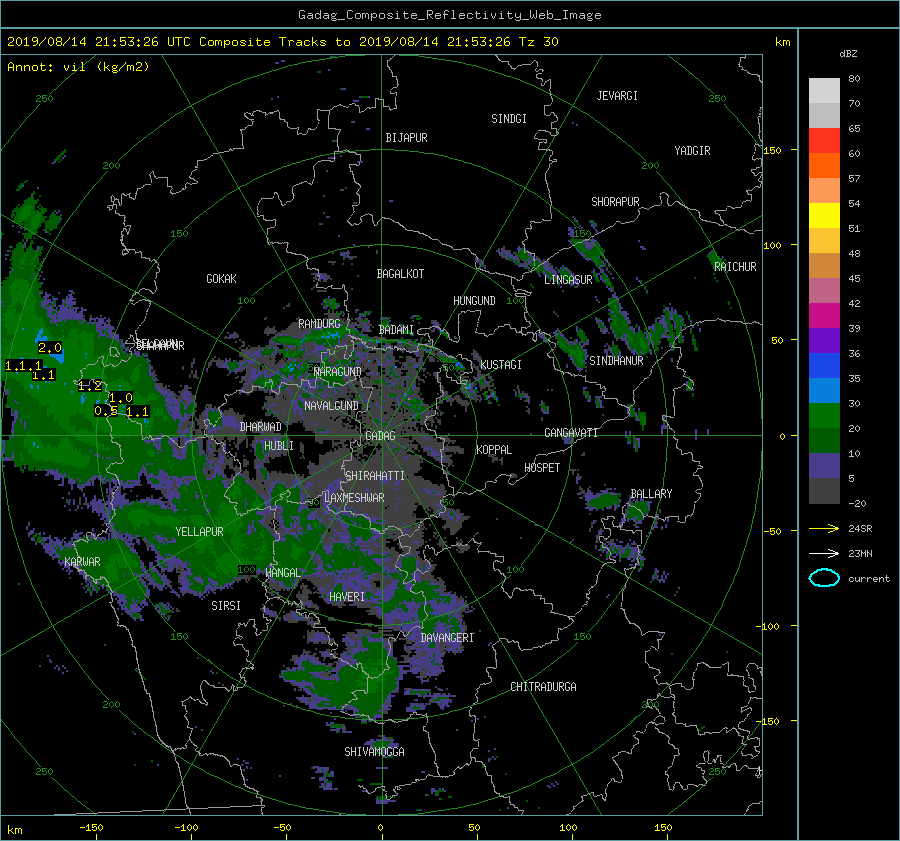This screenshot has height=841, width=900.
Task: Click the RAMDURG label
Action: tap(319, 324)
